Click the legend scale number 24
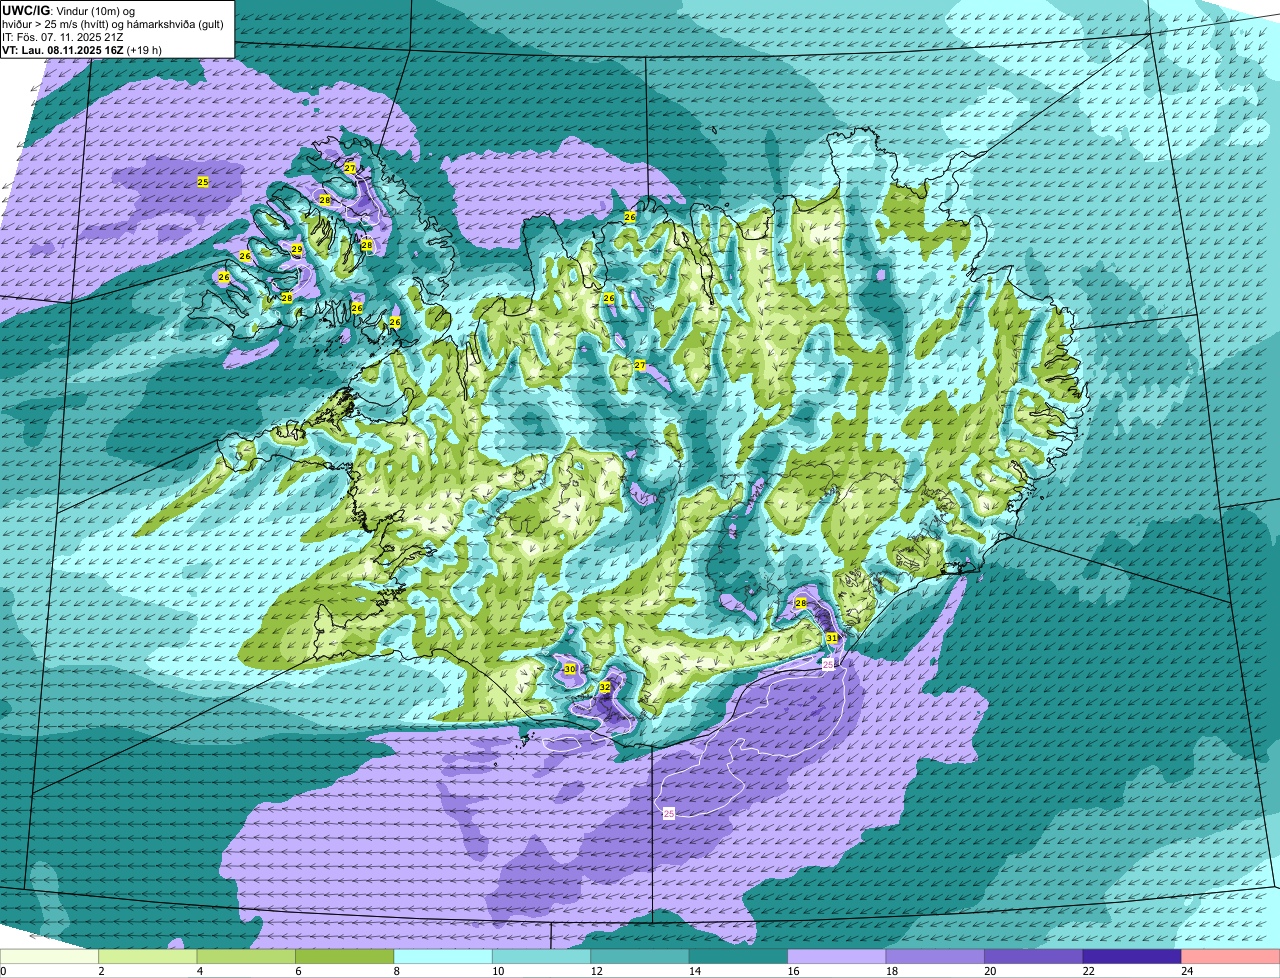 (1187, 971)
